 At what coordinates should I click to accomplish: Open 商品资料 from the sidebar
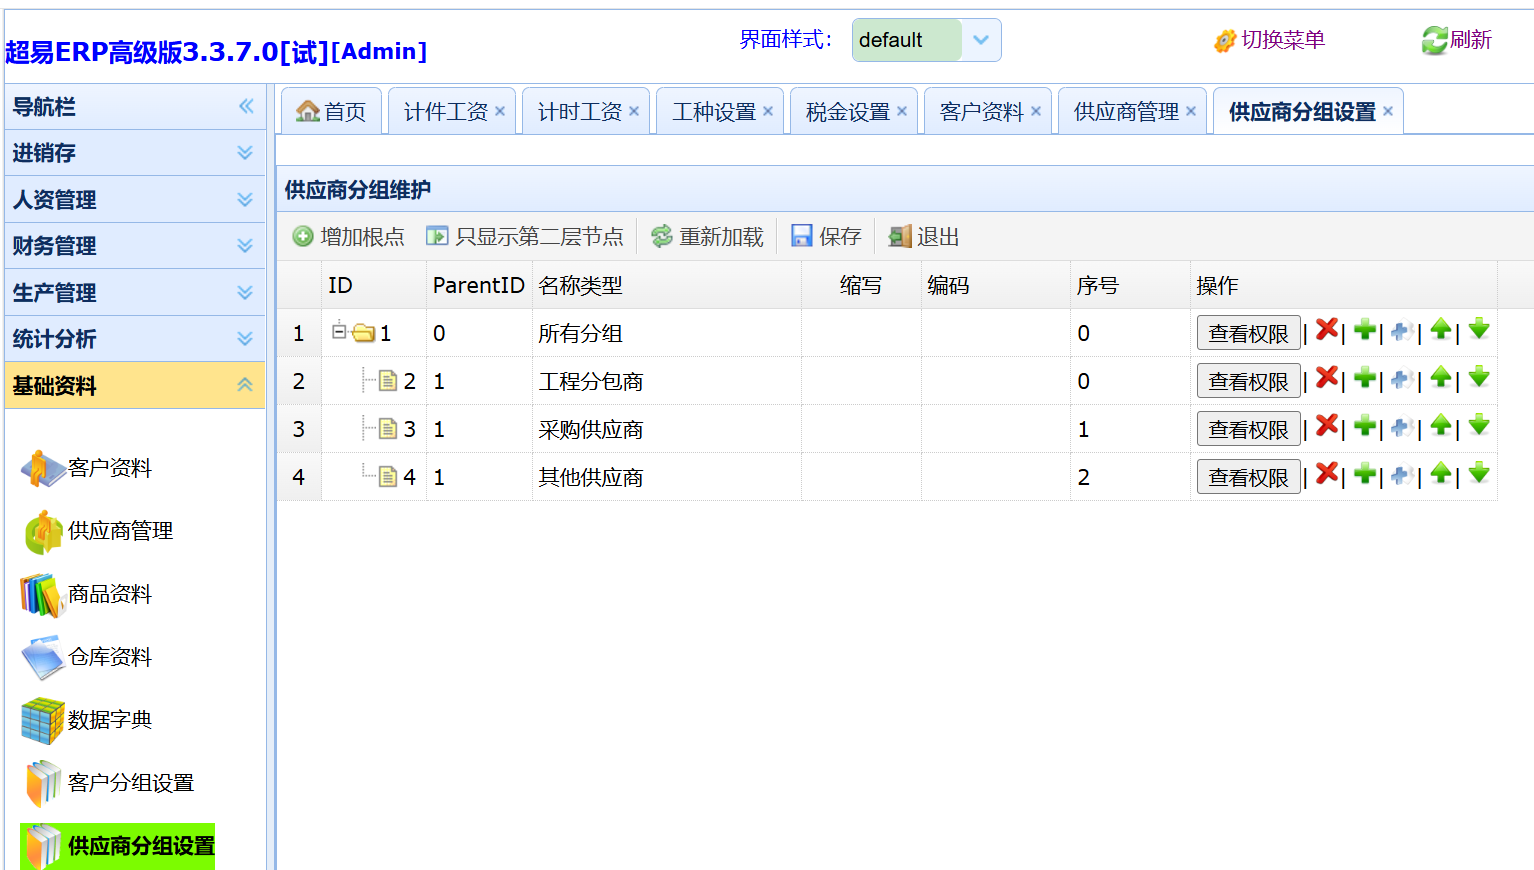pyautogui.click(x=109, y=594)
